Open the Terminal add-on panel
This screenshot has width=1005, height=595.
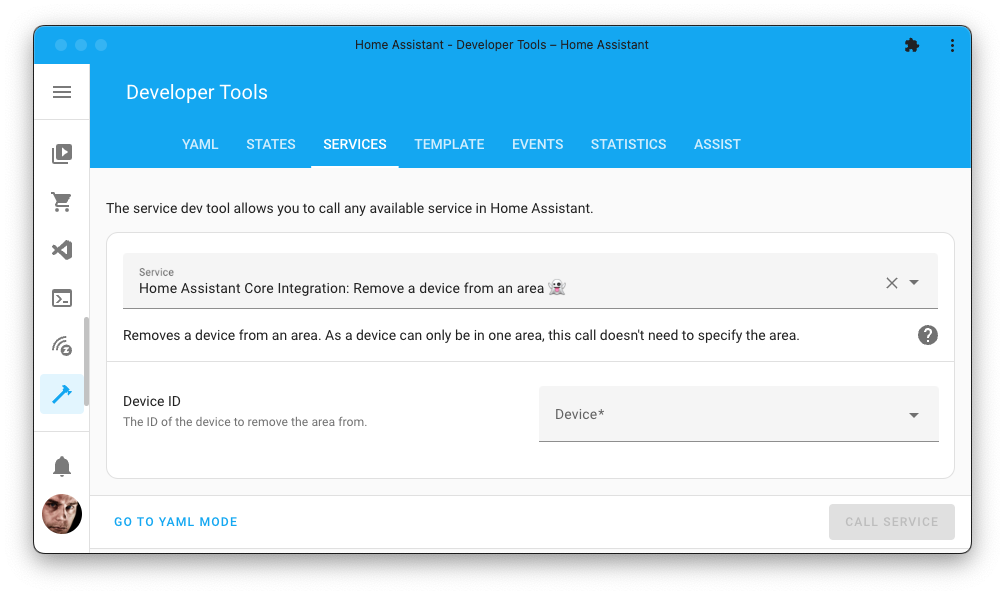click(x=62, y=298)
